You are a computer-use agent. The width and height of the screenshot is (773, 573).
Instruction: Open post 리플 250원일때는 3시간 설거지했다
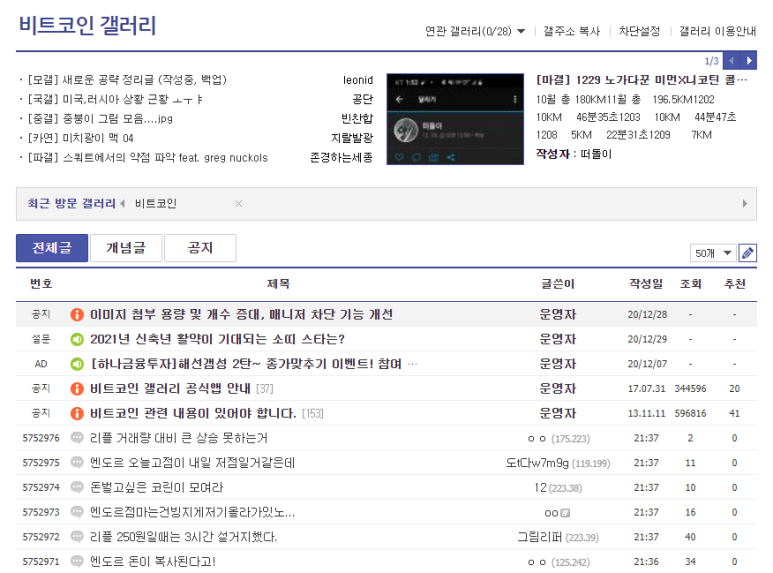click(x=183, y=537)
